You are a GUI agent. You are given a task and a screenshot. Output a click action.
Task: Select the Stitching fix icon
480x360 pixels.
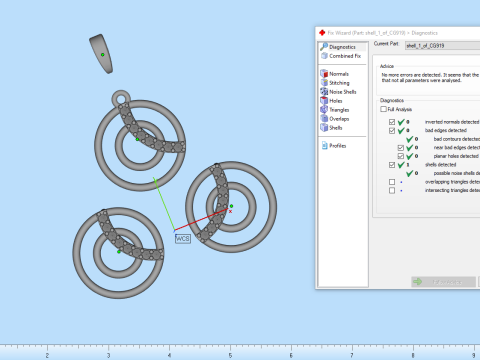click(324, 83)
